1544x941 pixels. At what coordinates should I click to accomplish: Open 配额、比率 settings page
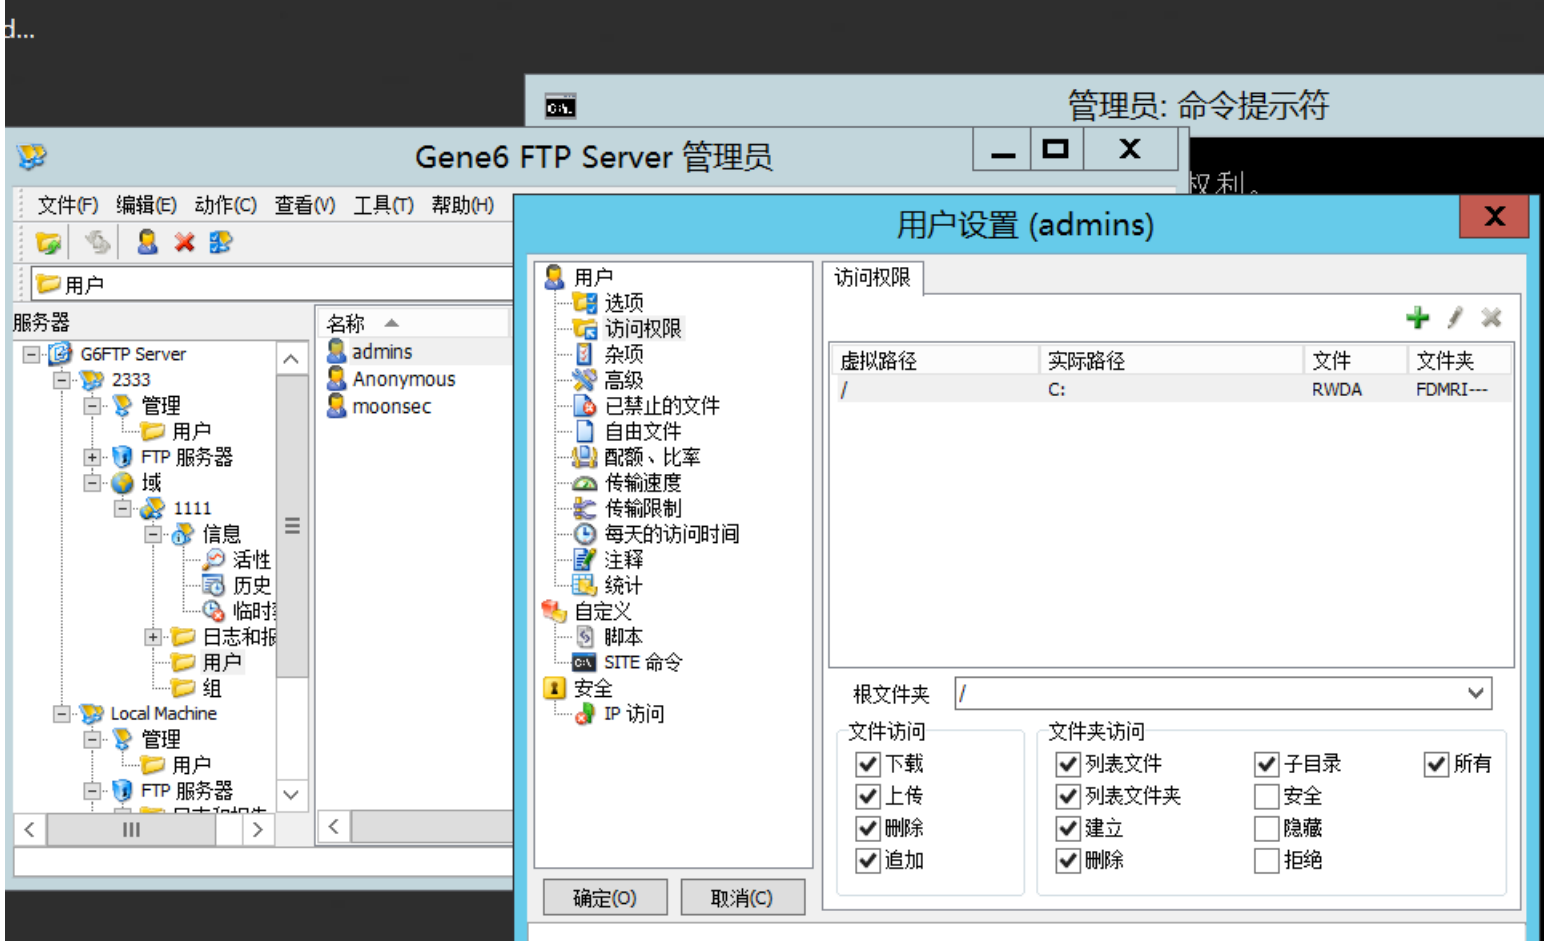tap(652, 457)
